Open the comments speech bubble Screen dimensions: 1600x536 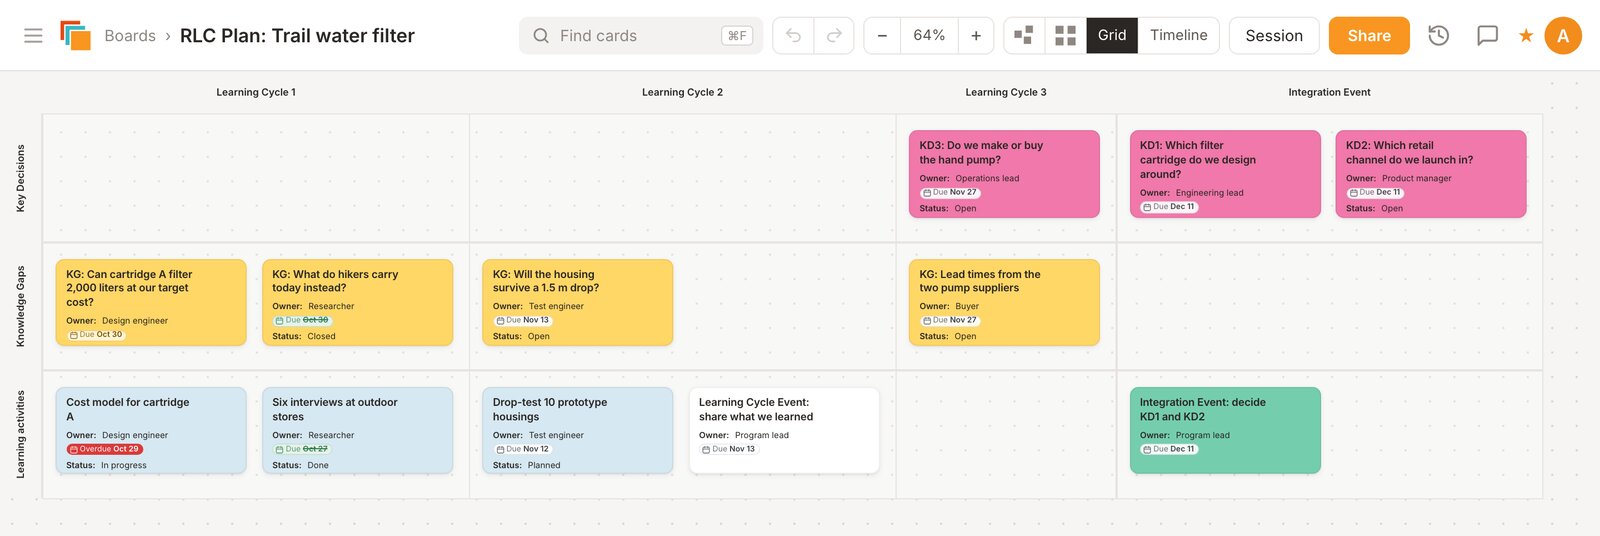click(x=1488, y=36)
